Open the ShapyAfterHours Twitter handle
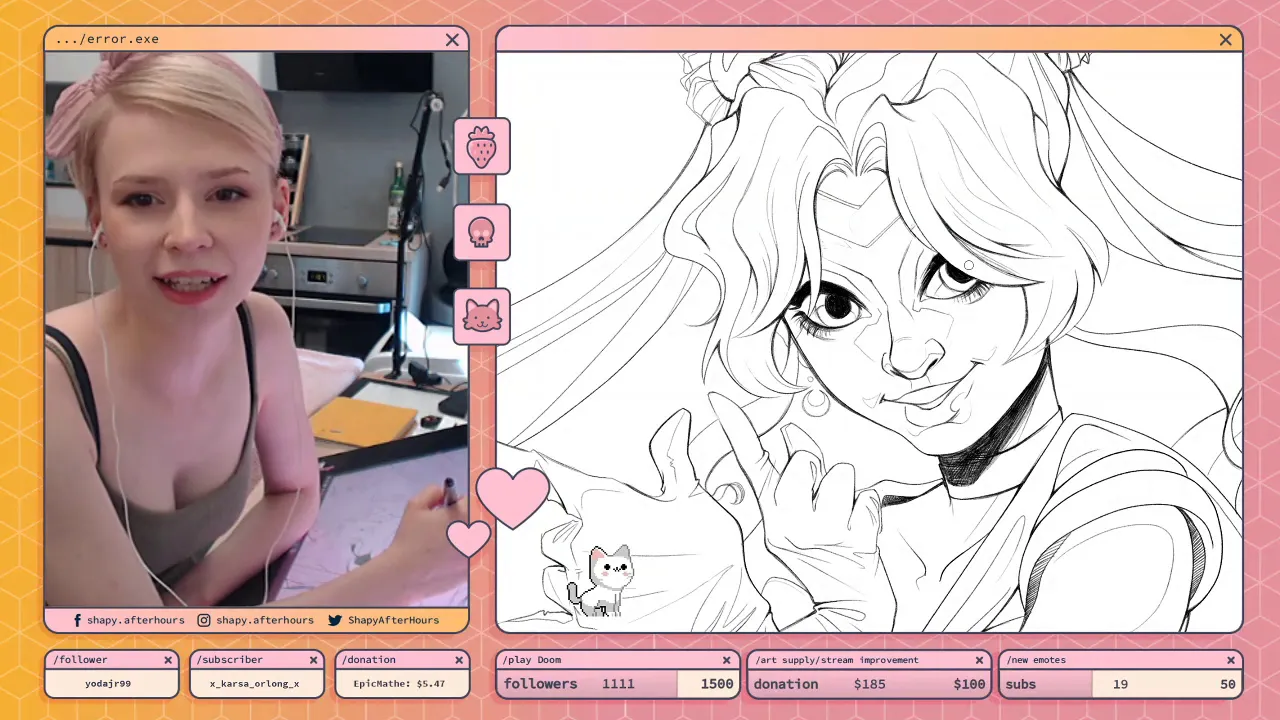Viewport: 1280px width, 720px height. 393,620
